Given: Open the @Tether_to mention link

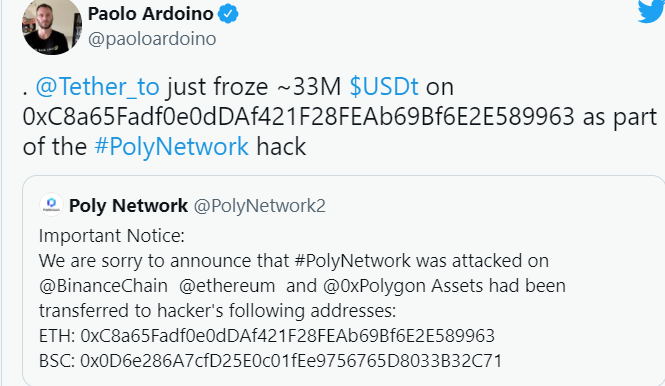Looking at the screenshot, I should (98, 87).
